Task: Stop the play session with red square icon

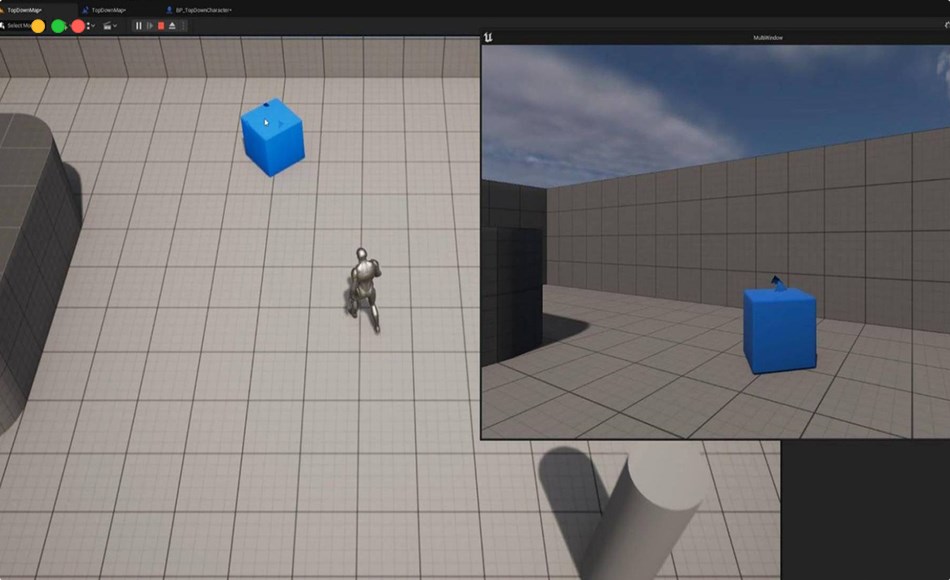Action: point(160,26)
